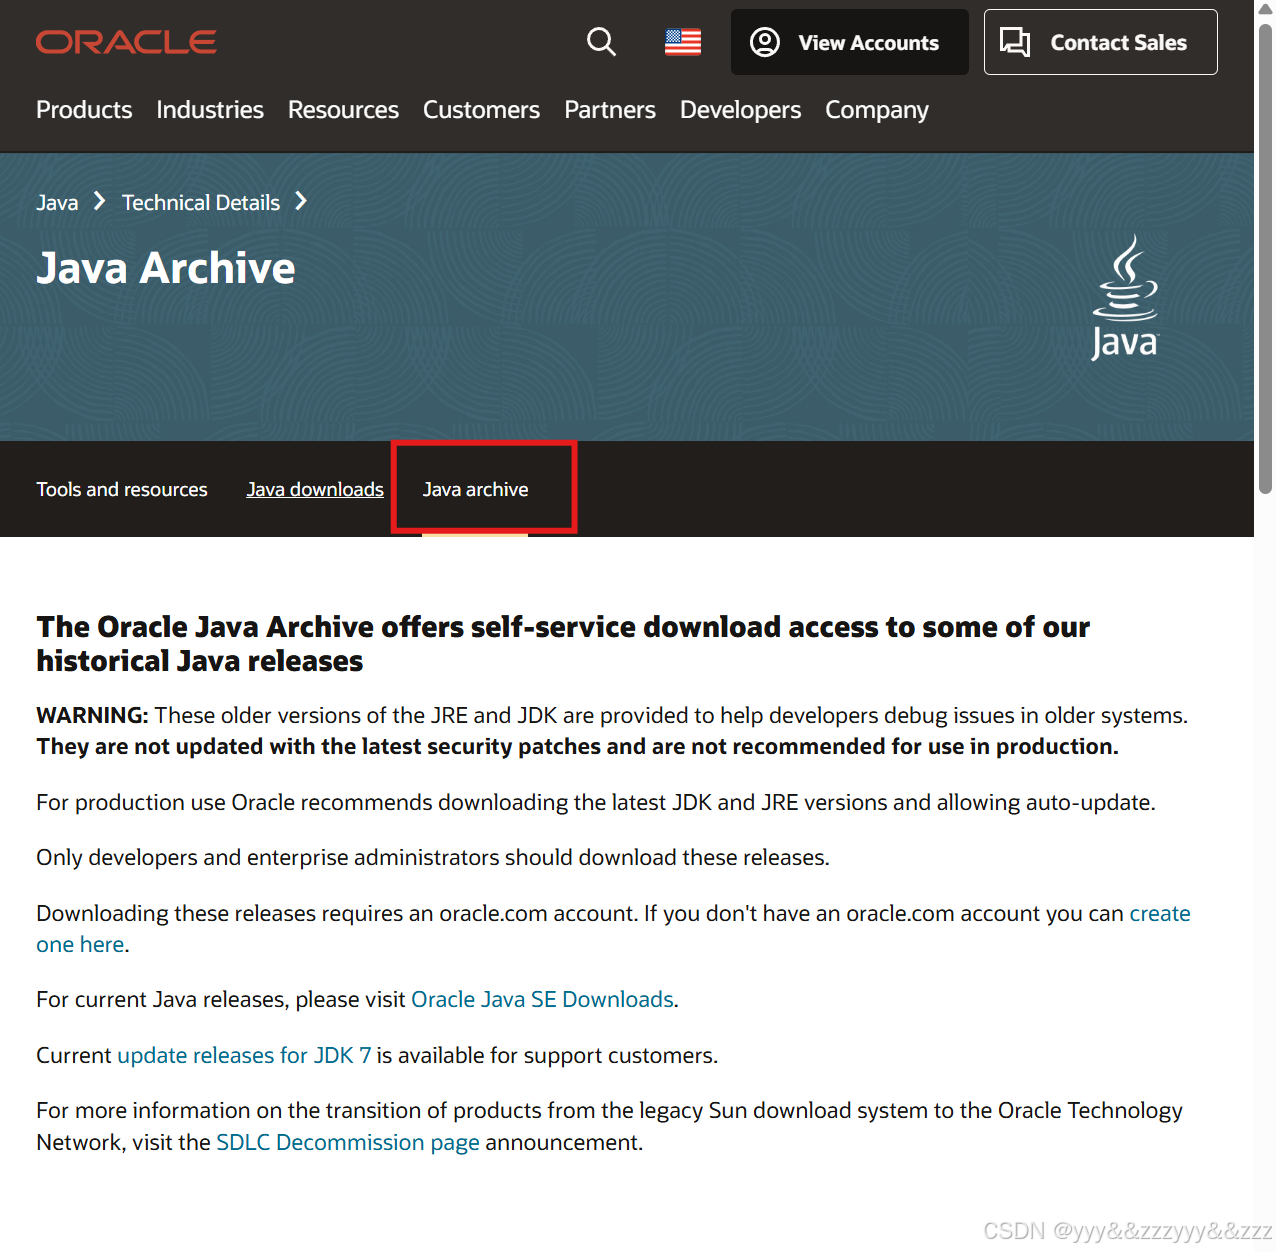Open the Oracle Java SE Downloads link
Viewport: 1276px width, 1252px height.
tap(542, 999)
